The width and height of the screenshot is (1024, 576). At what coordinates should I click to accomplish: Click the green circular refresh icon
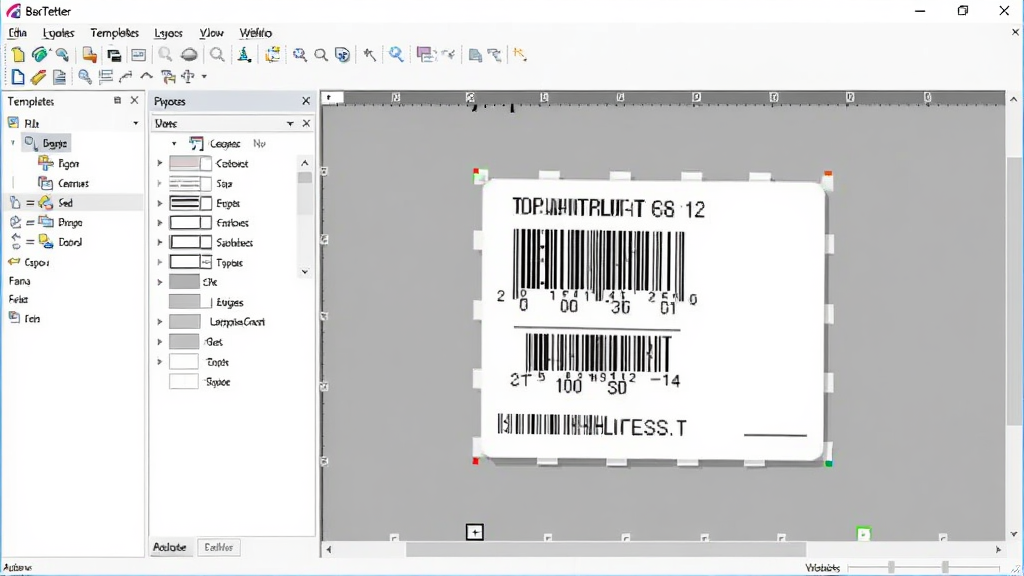click(x=39, y=55)
